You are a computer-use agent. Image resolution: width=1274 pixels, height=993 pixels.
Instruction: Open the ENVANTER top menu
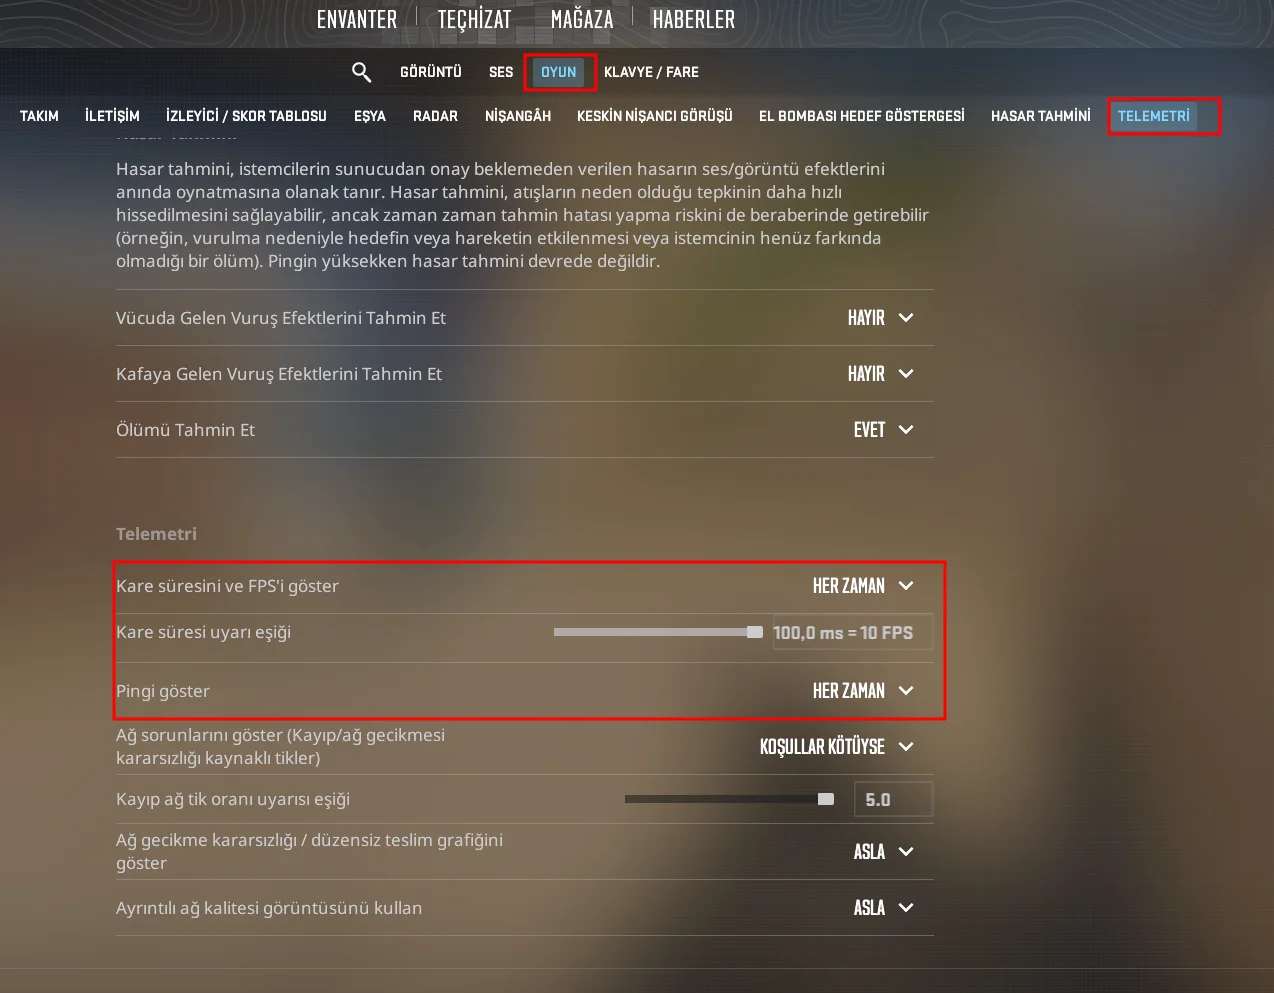tap(357, 19)
